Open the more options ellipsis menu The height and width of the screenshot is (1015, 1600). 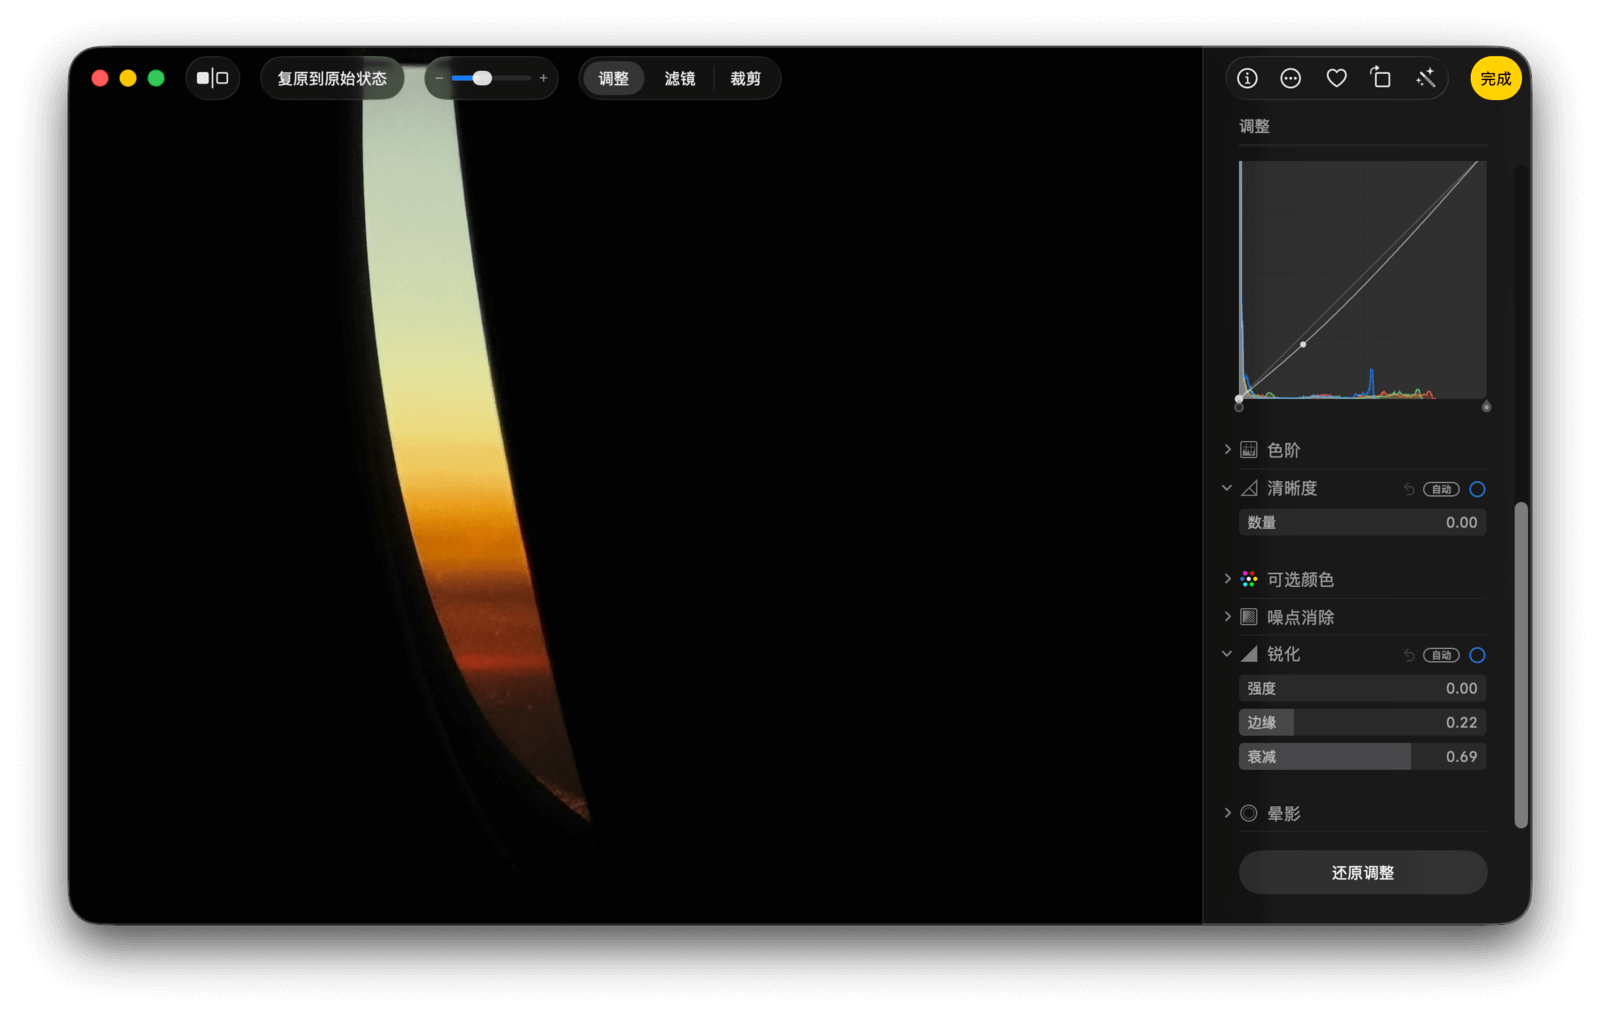click(x=1291, y=78)
